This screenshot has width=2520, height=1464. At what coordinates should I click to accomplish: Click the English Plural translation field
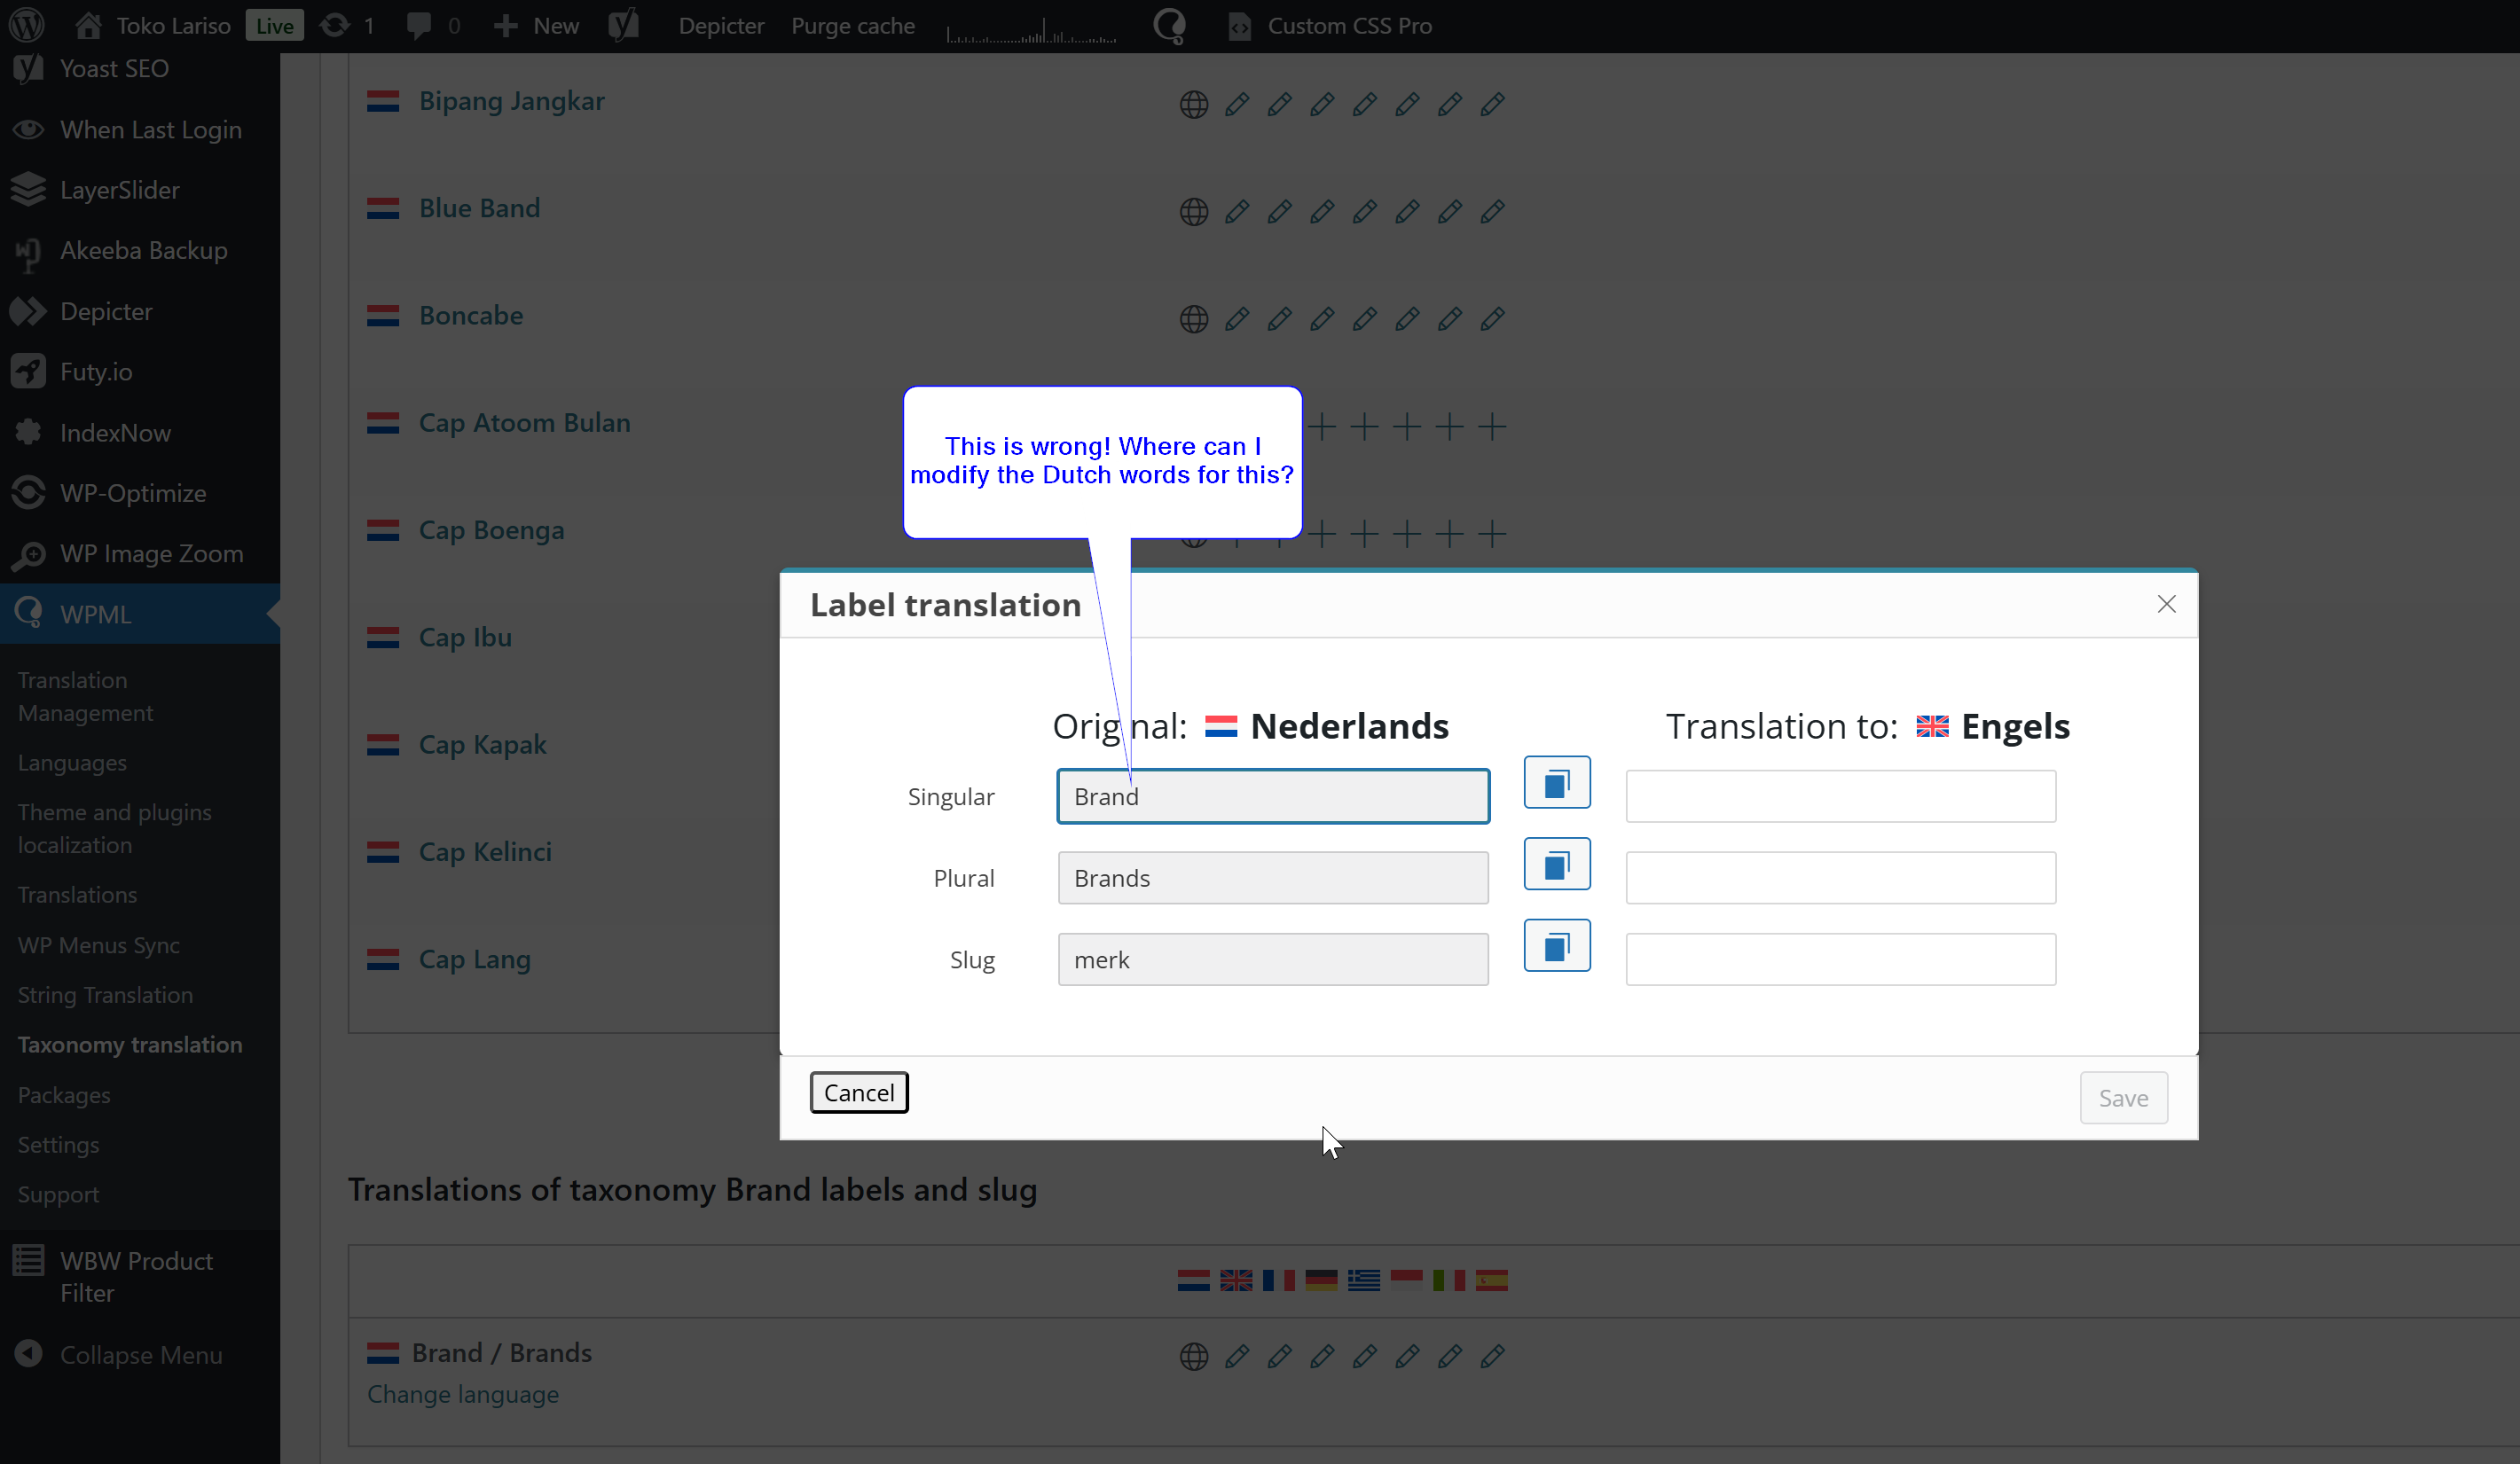point(1841,878)
